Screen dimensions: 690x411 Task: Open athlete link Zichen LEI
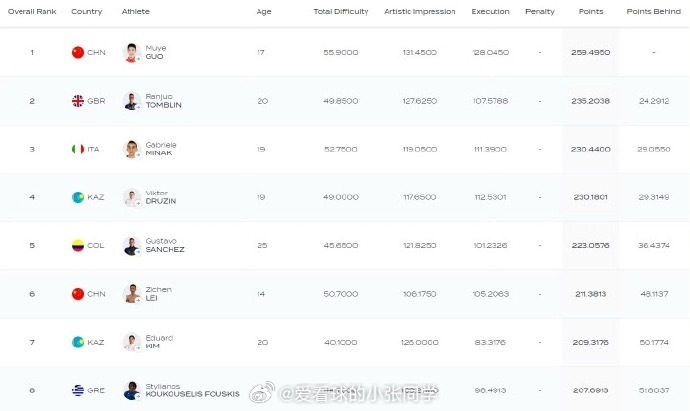tap(158, 294)
